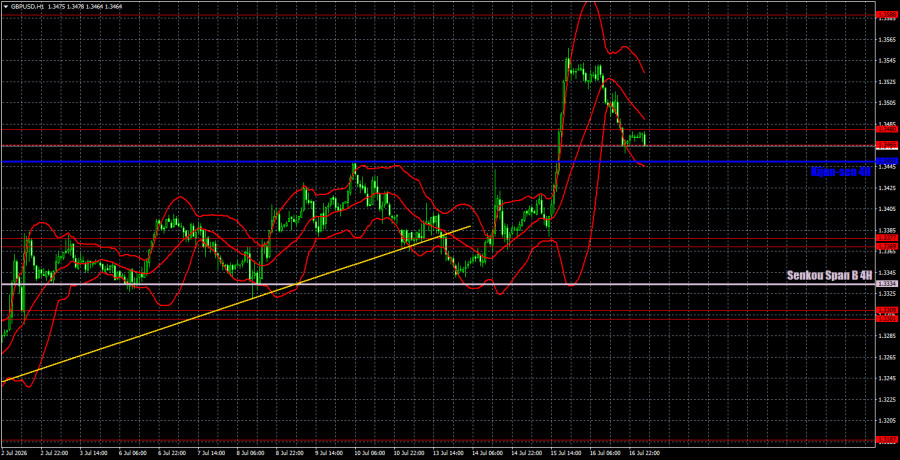Click the Kijun-sen 4H label
900x460 pixels.
[841, 171]
